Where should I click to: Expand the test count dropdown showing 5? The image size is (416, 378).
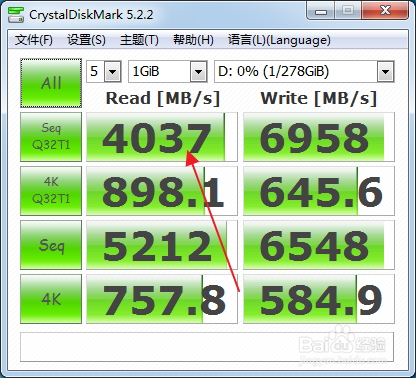point(112,71)
